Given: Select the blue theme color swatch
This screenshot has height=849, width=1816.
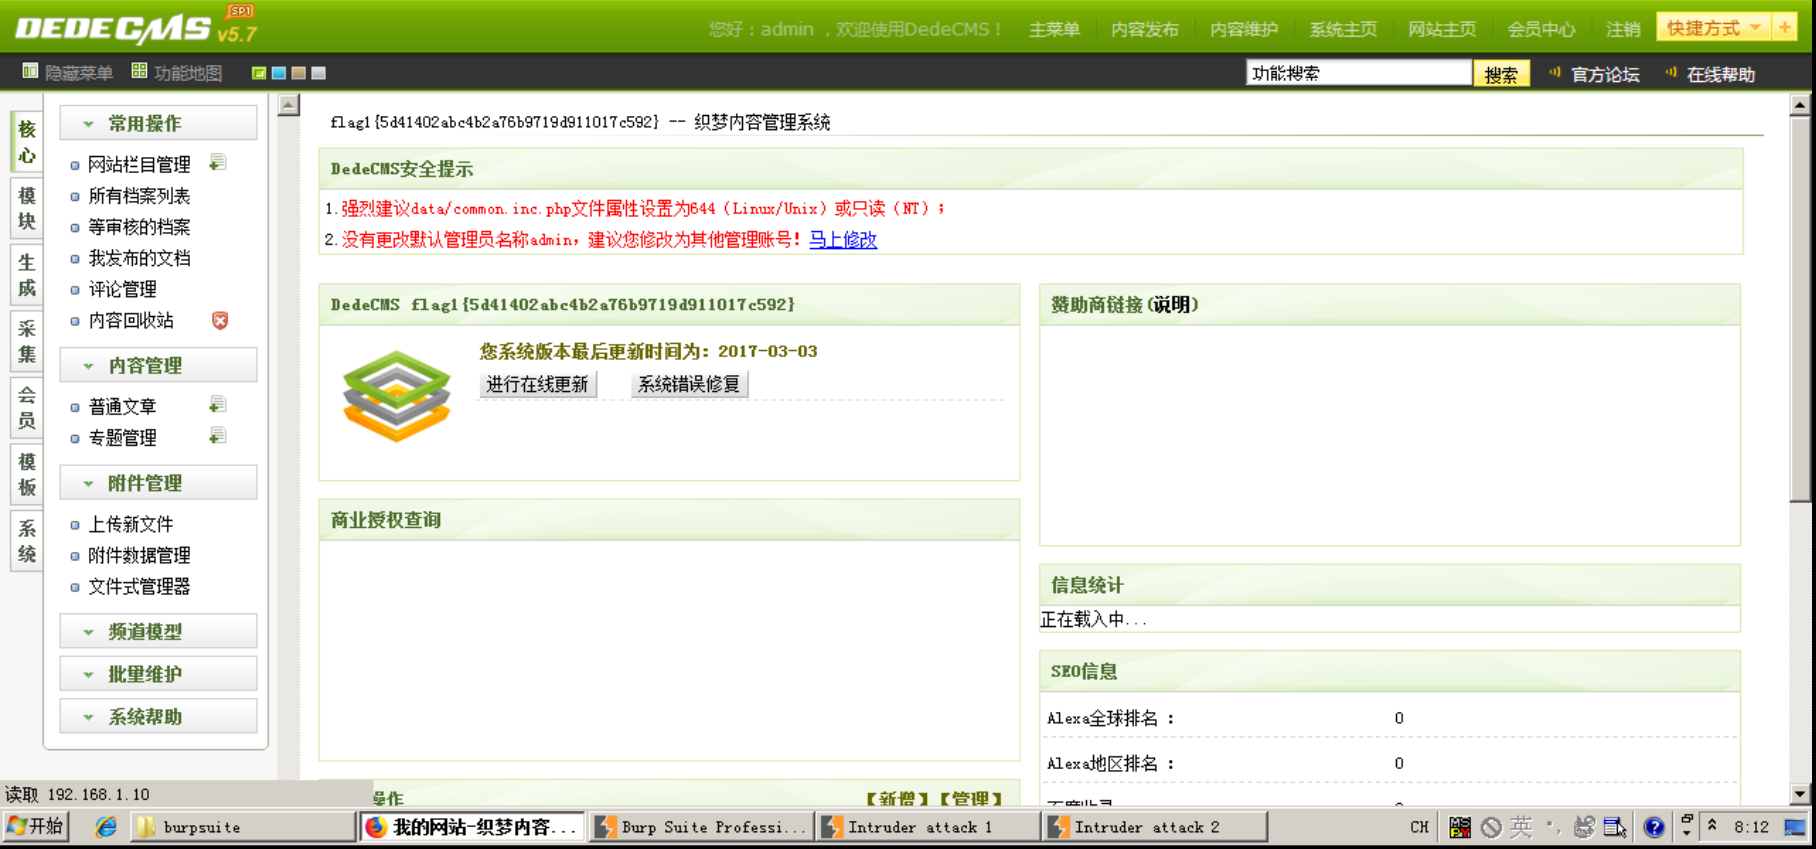Looking at the screenshot, I should point(279,73).
